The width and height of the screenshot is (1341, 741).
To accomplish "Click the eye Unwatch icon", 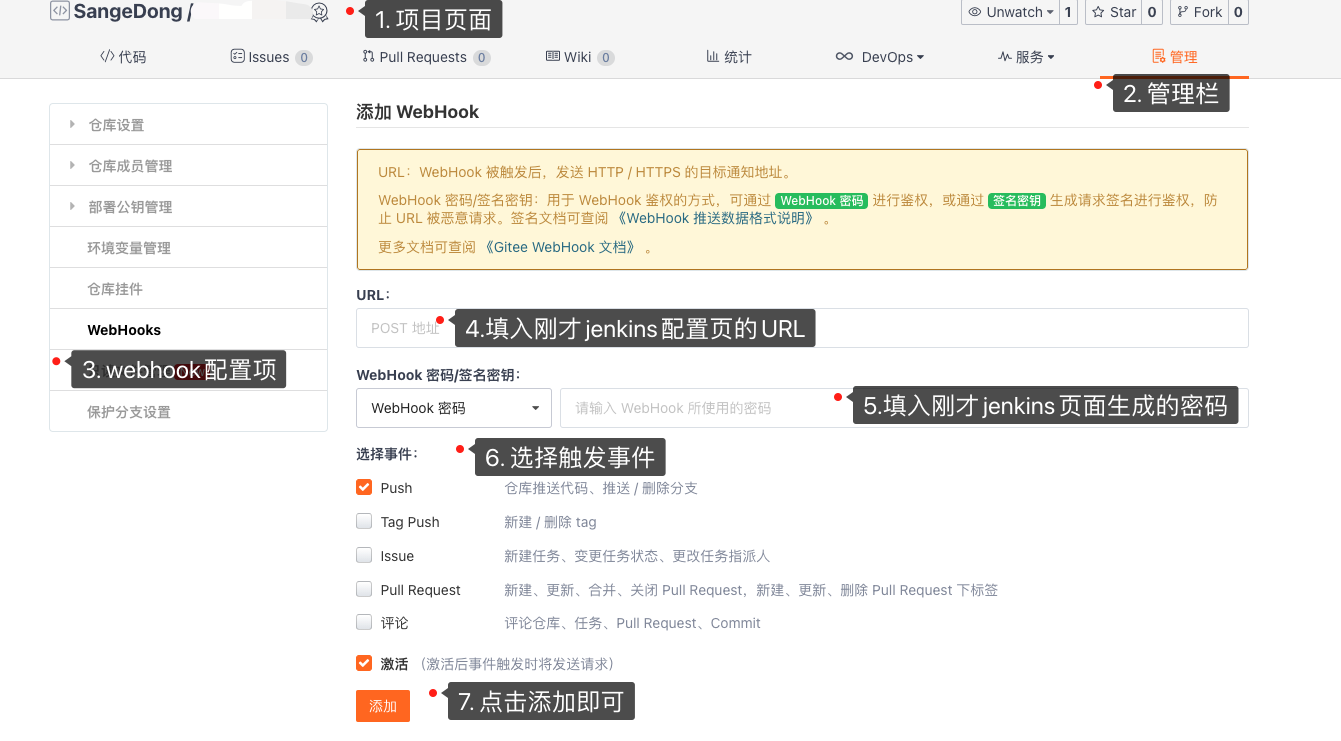I will tap(975, 12).
